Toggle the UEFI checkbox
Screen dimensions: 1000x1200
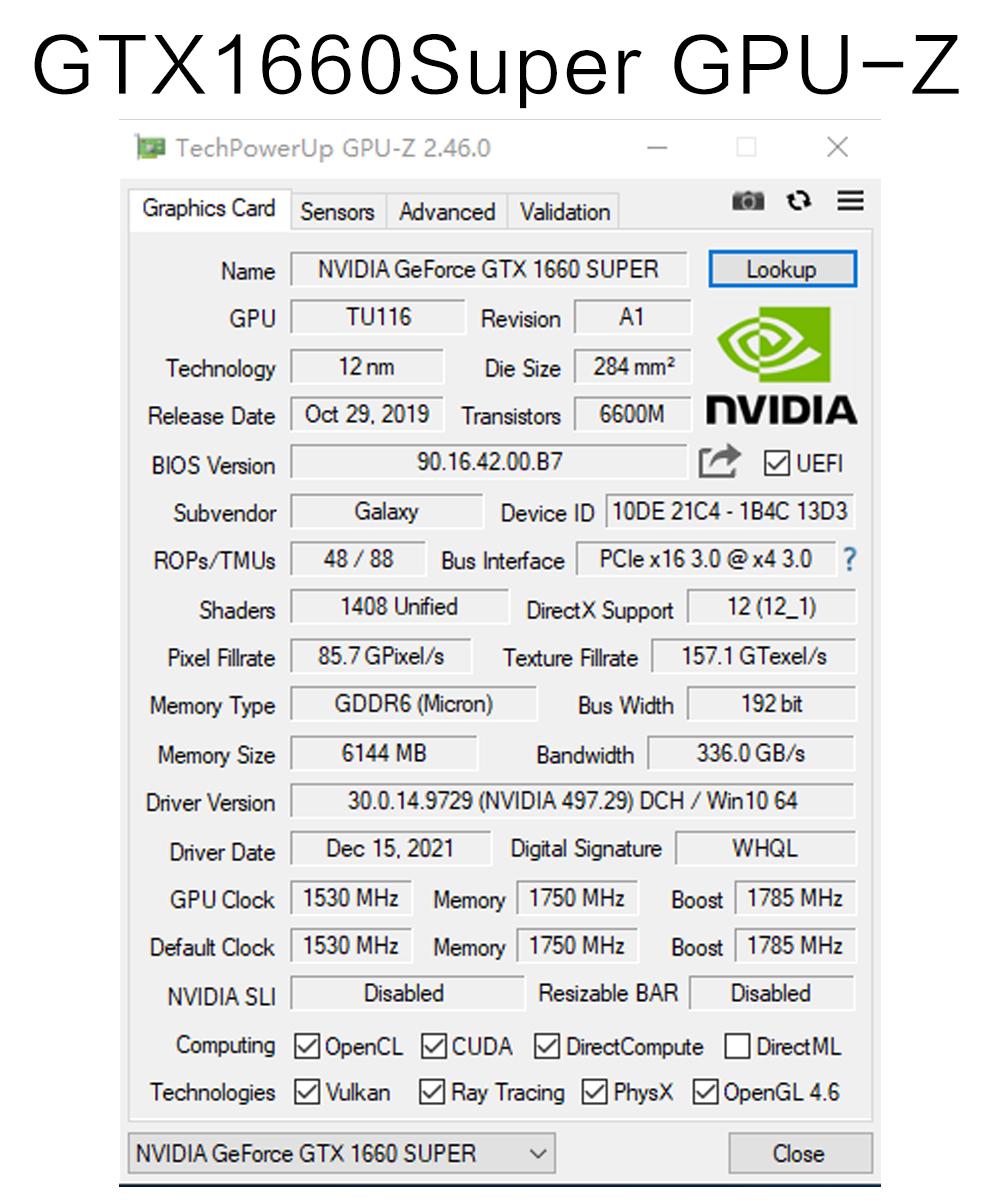(777, 463)
